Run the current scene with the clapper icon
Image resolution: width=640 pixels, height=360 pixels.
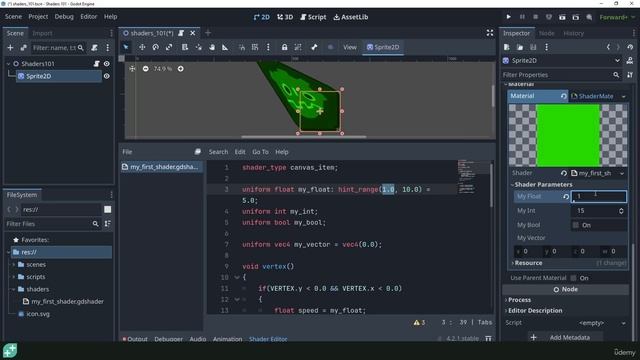562,17
